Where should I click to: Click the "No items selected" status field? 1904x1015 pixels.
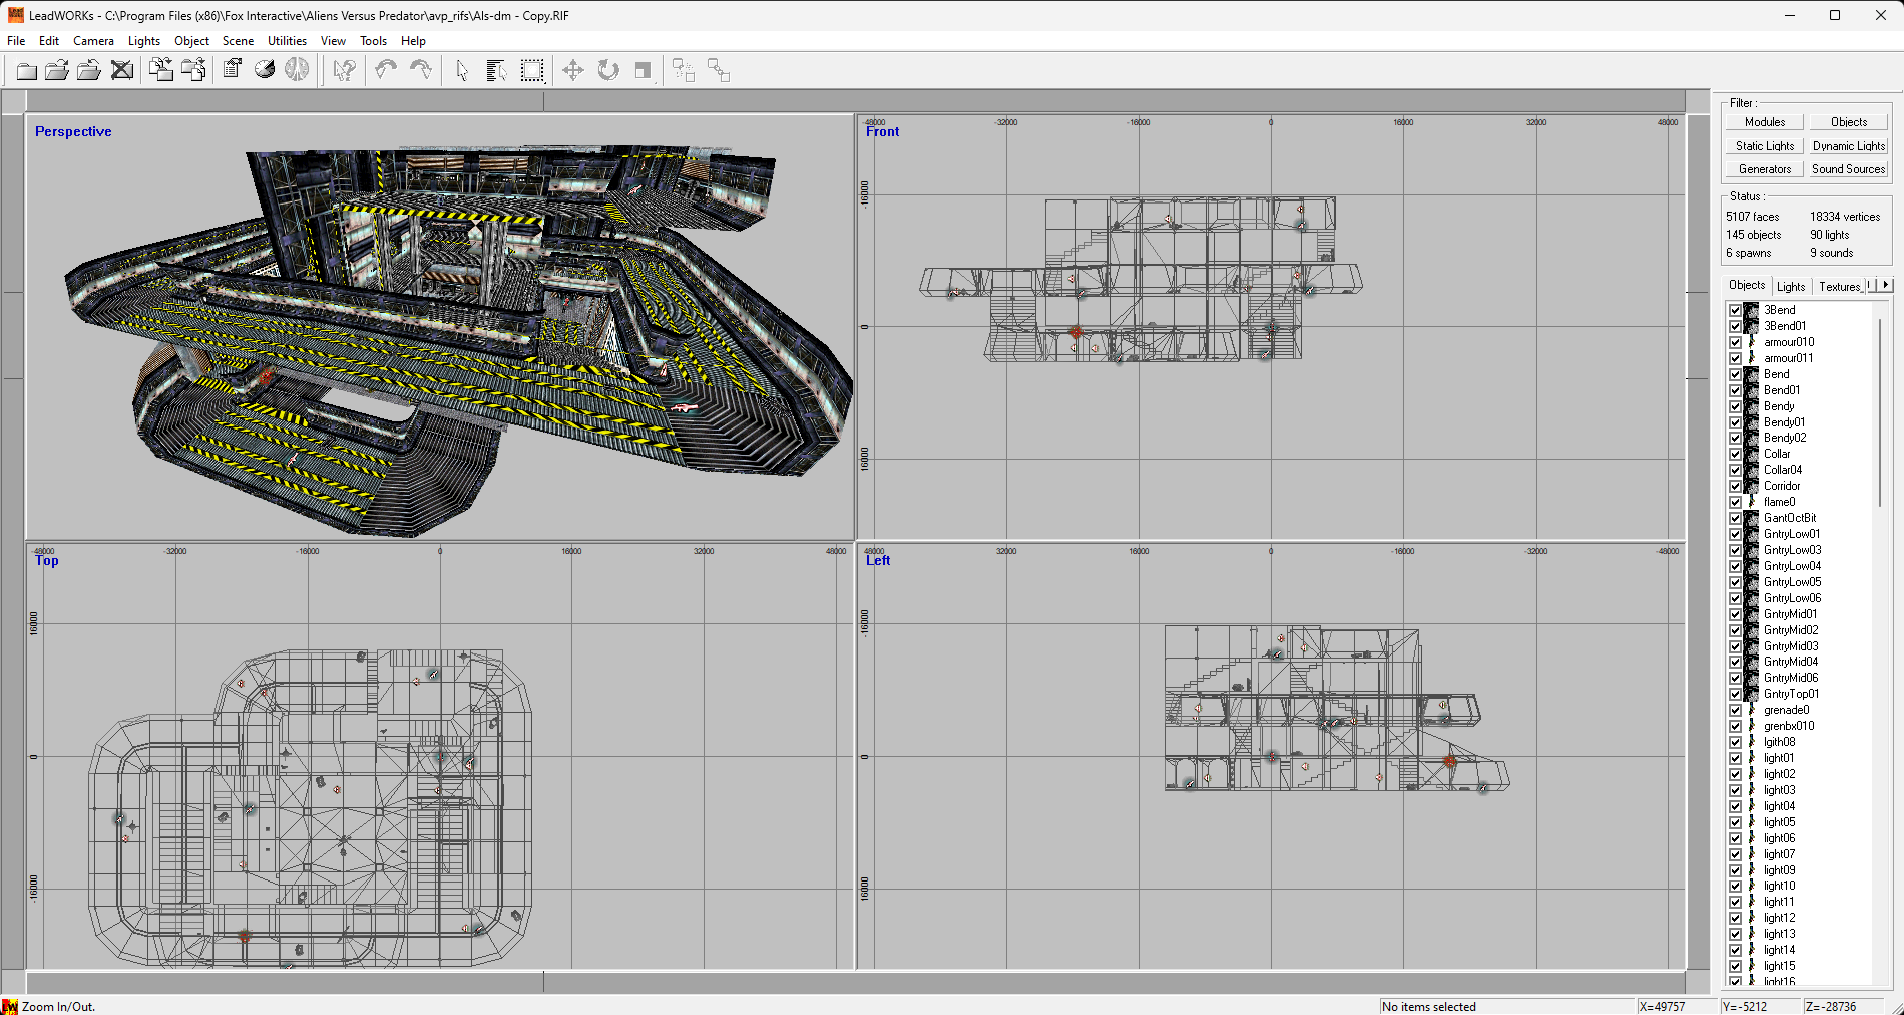click(1507, 1007)
